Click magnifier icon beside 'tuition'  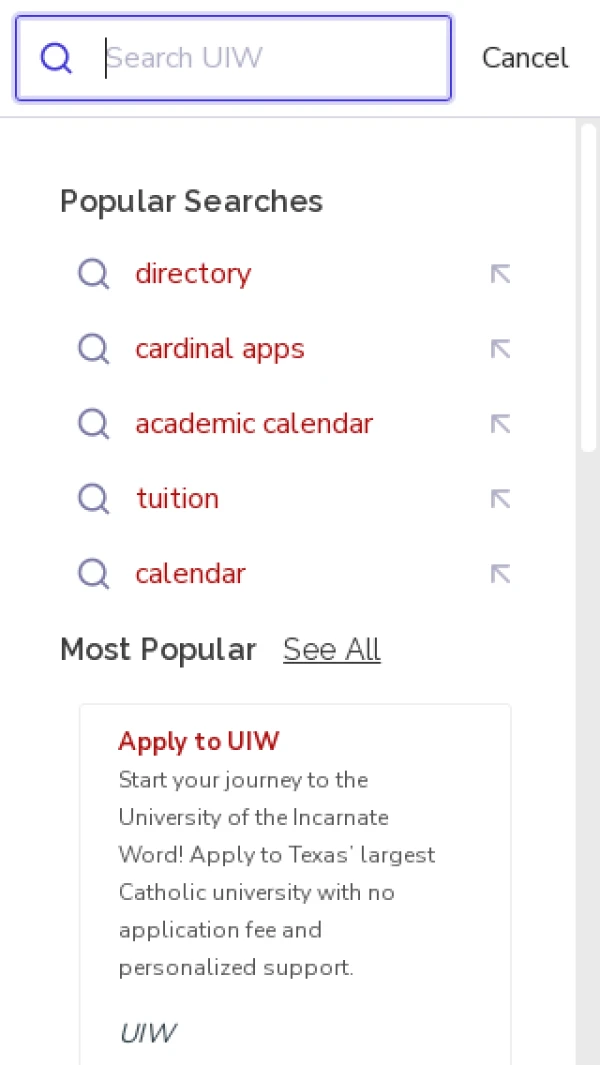point(94,498)
